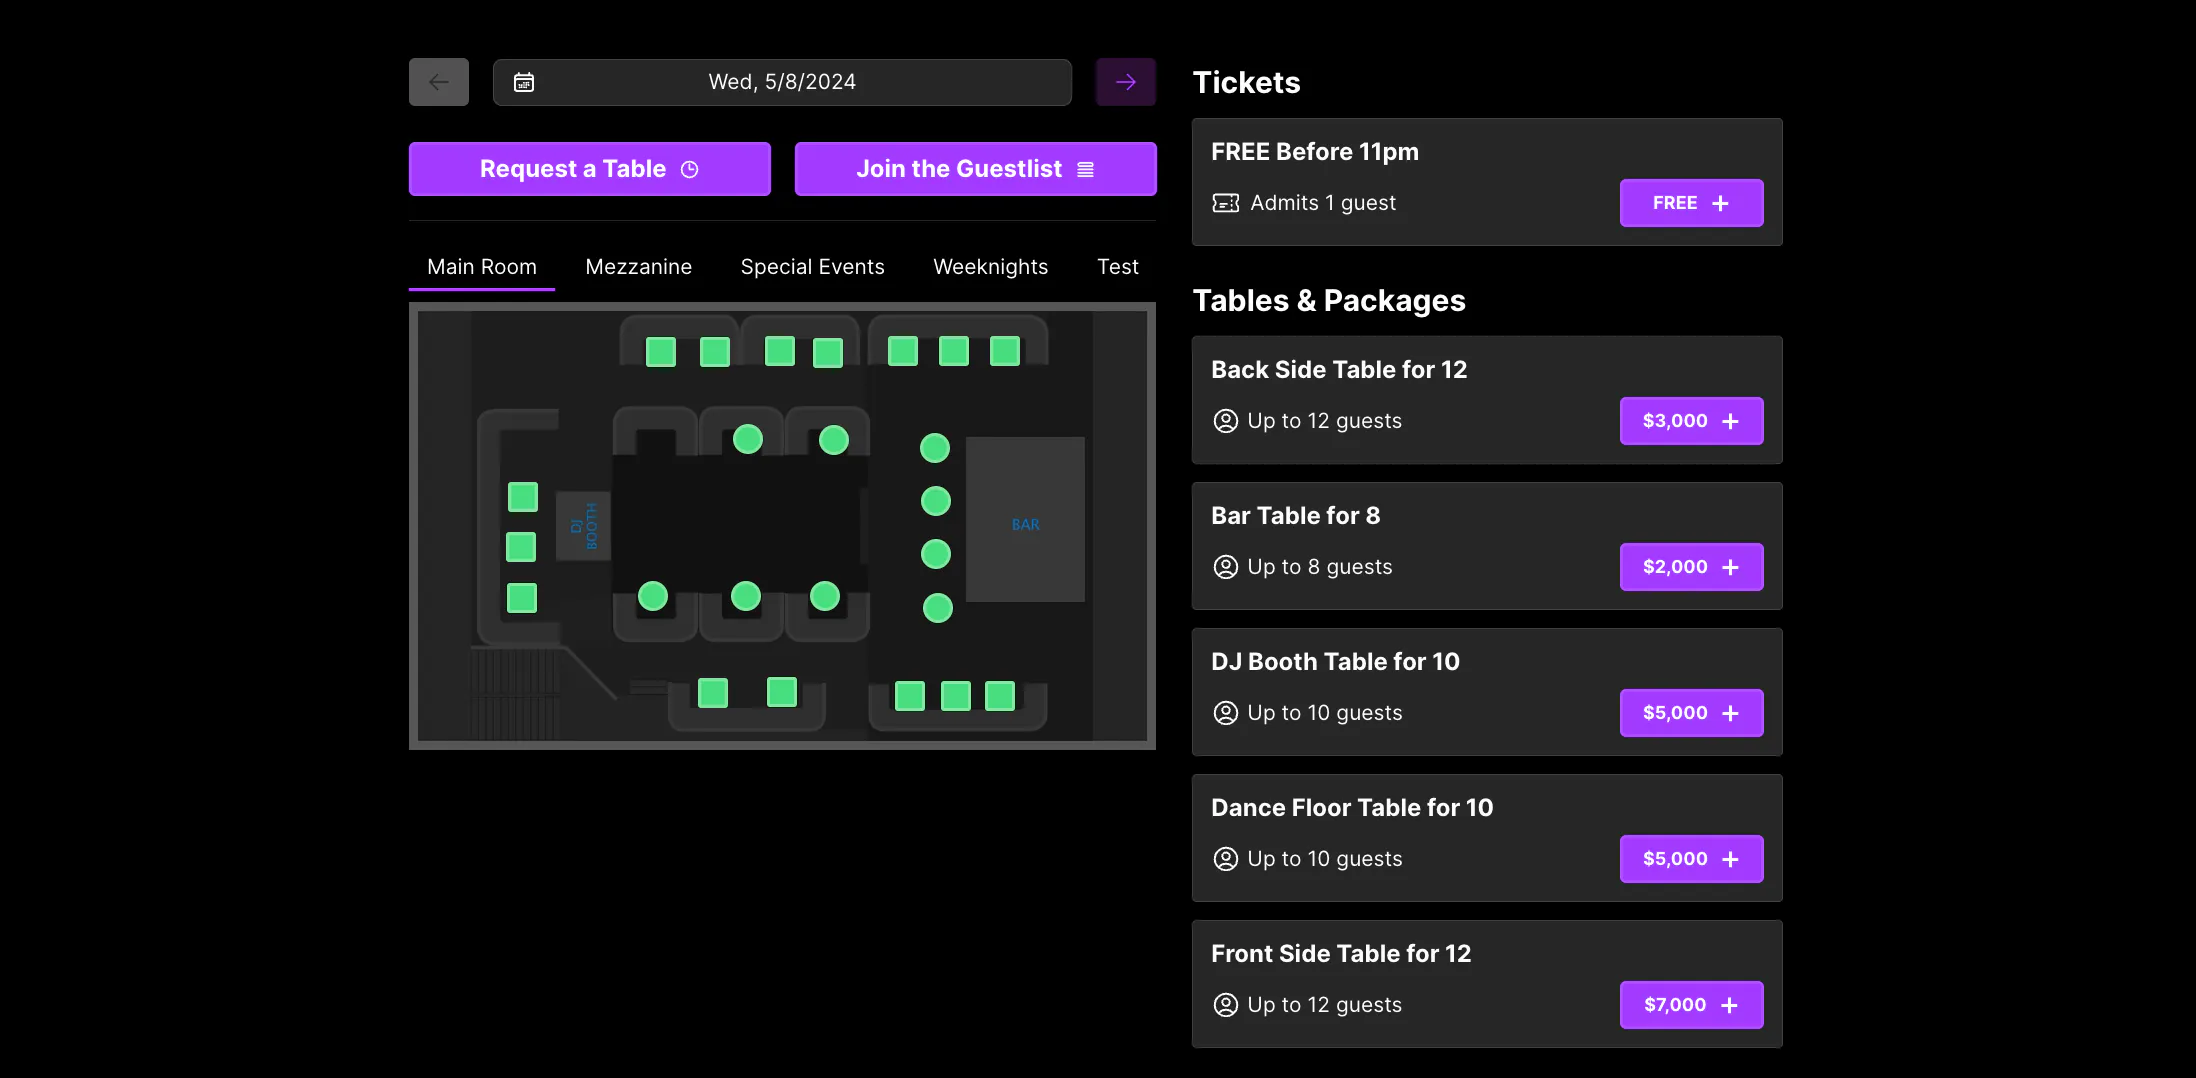Add Dance Floor Table for 10
This screenshot has height=1078, width=2196.
point(1690,859)
